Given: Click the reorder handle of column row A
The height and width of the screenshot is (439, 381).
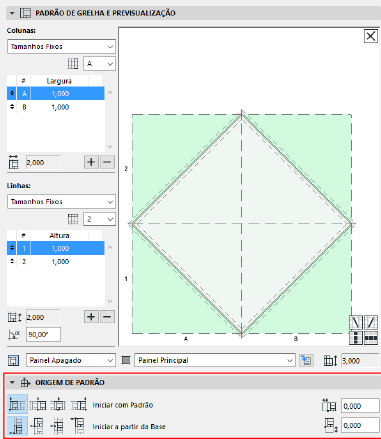Looking at the screenshot, I should click(12, 94).
